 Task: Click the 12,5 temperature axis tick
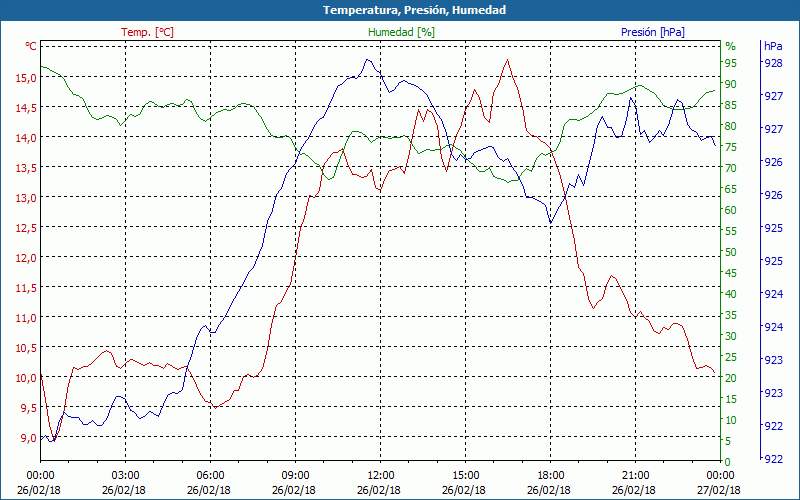click(27, 228)
